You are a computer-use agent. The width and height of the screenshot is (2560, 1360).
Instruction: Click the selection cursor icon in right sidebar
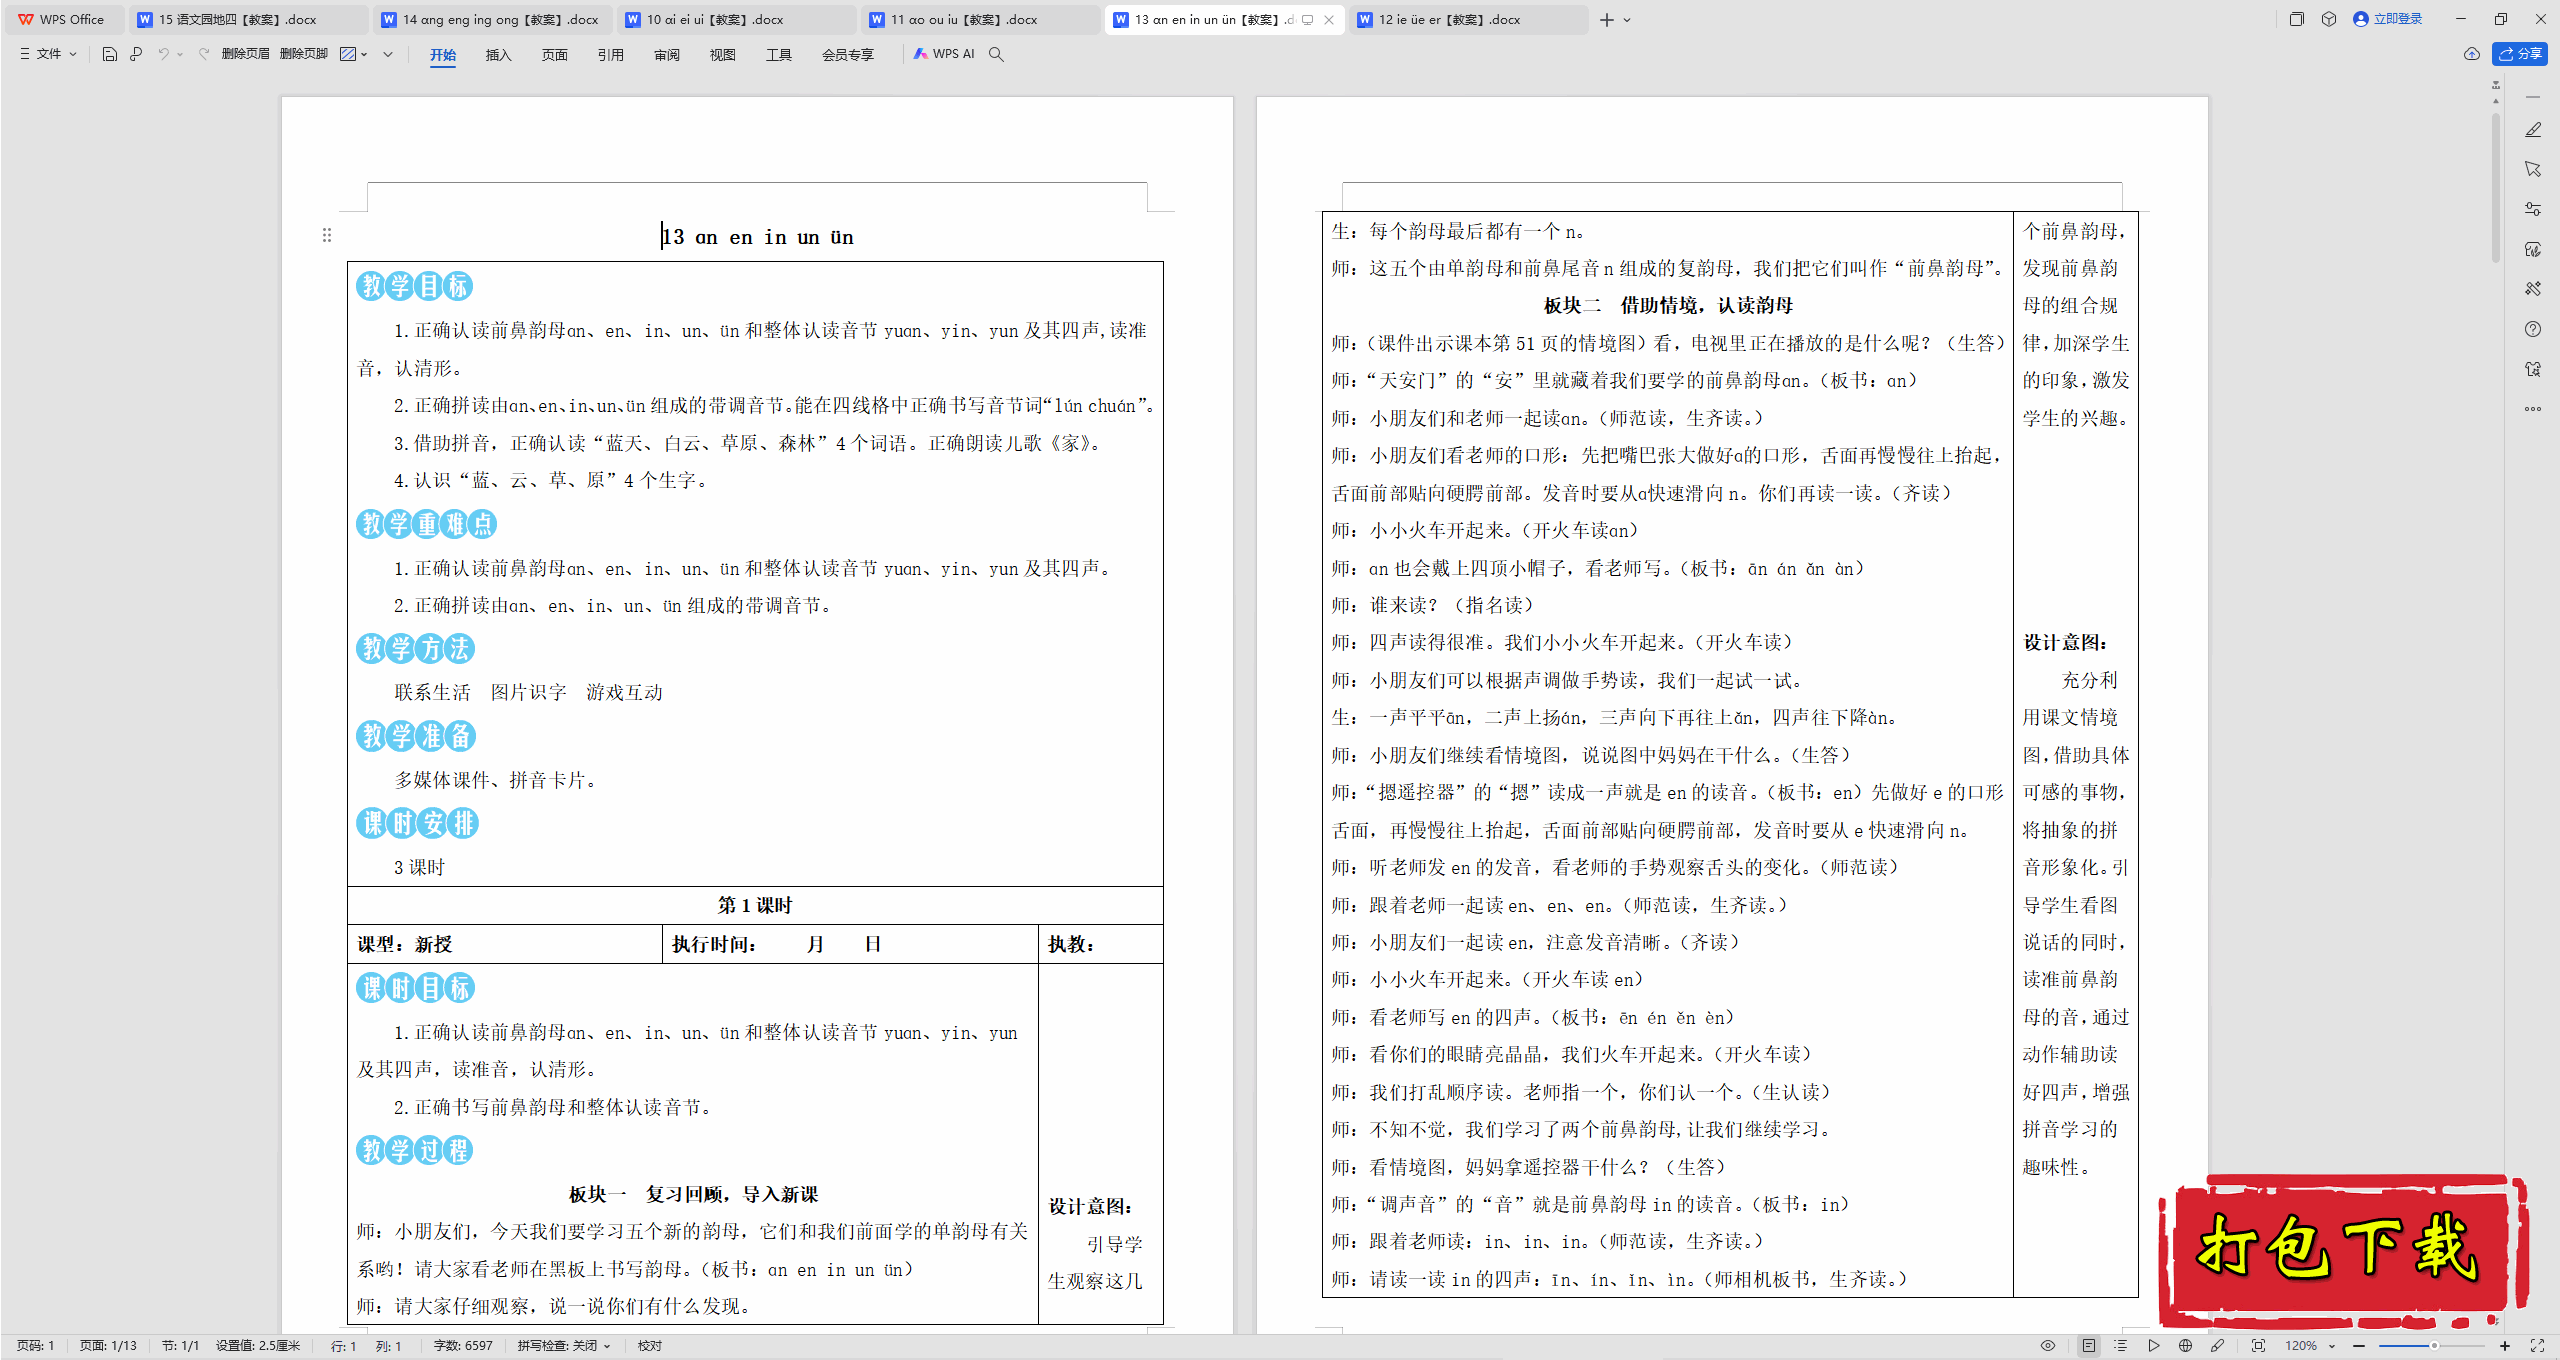coord(2533,169)
